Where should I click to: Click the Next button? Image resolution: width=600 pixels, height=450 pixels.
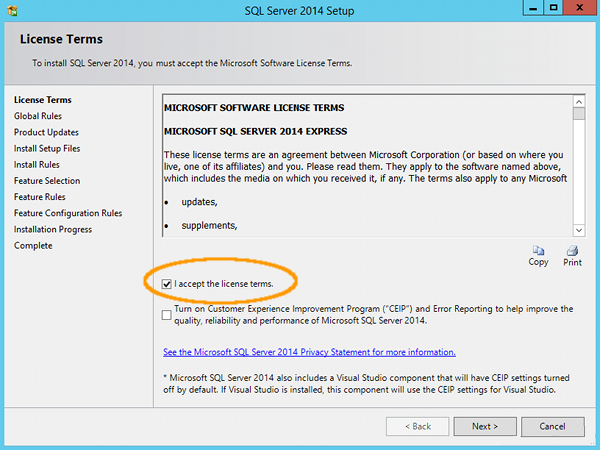coord(485,426)
